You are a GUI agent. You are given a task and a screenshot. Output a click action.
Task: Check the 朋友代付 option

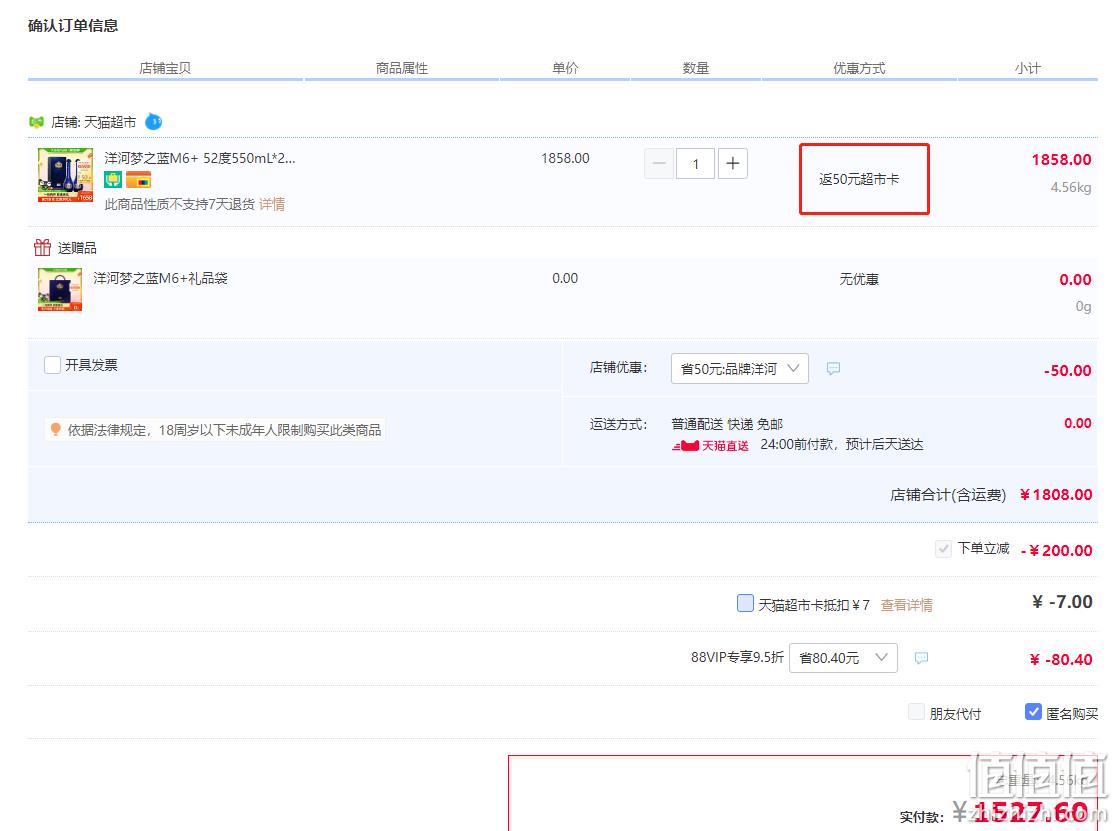tap(917, 712)
